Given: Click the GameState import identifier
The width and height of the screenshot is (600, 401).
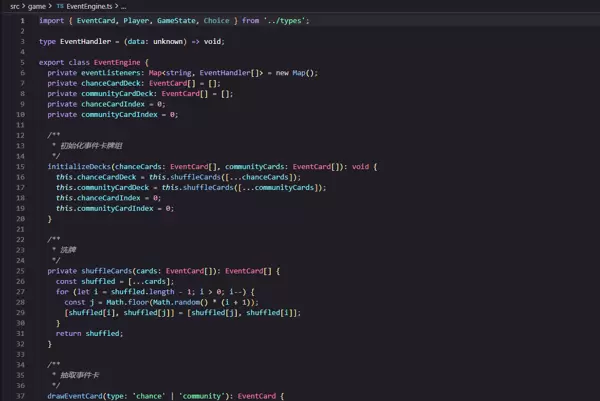Looking at the screenshot, I should pyautogui.click(x=152, y=20).
